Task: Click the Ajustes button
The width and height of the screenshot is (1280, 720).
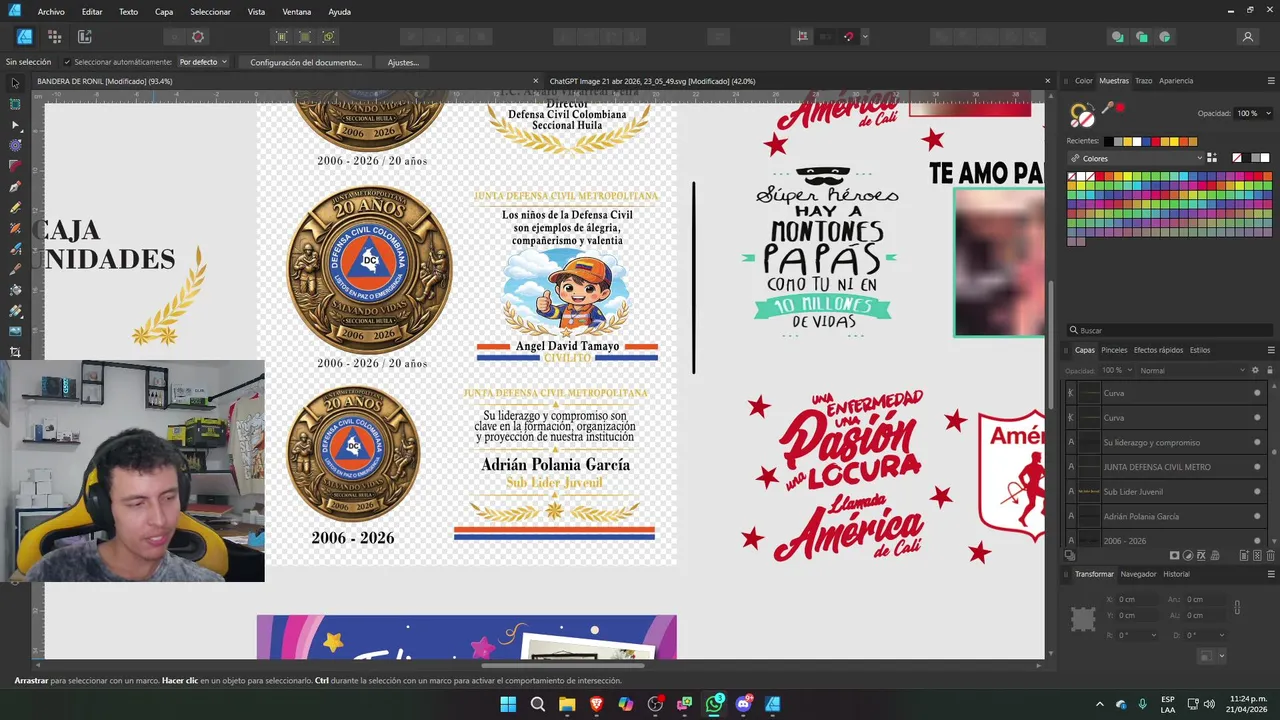Action: point(403,62)
